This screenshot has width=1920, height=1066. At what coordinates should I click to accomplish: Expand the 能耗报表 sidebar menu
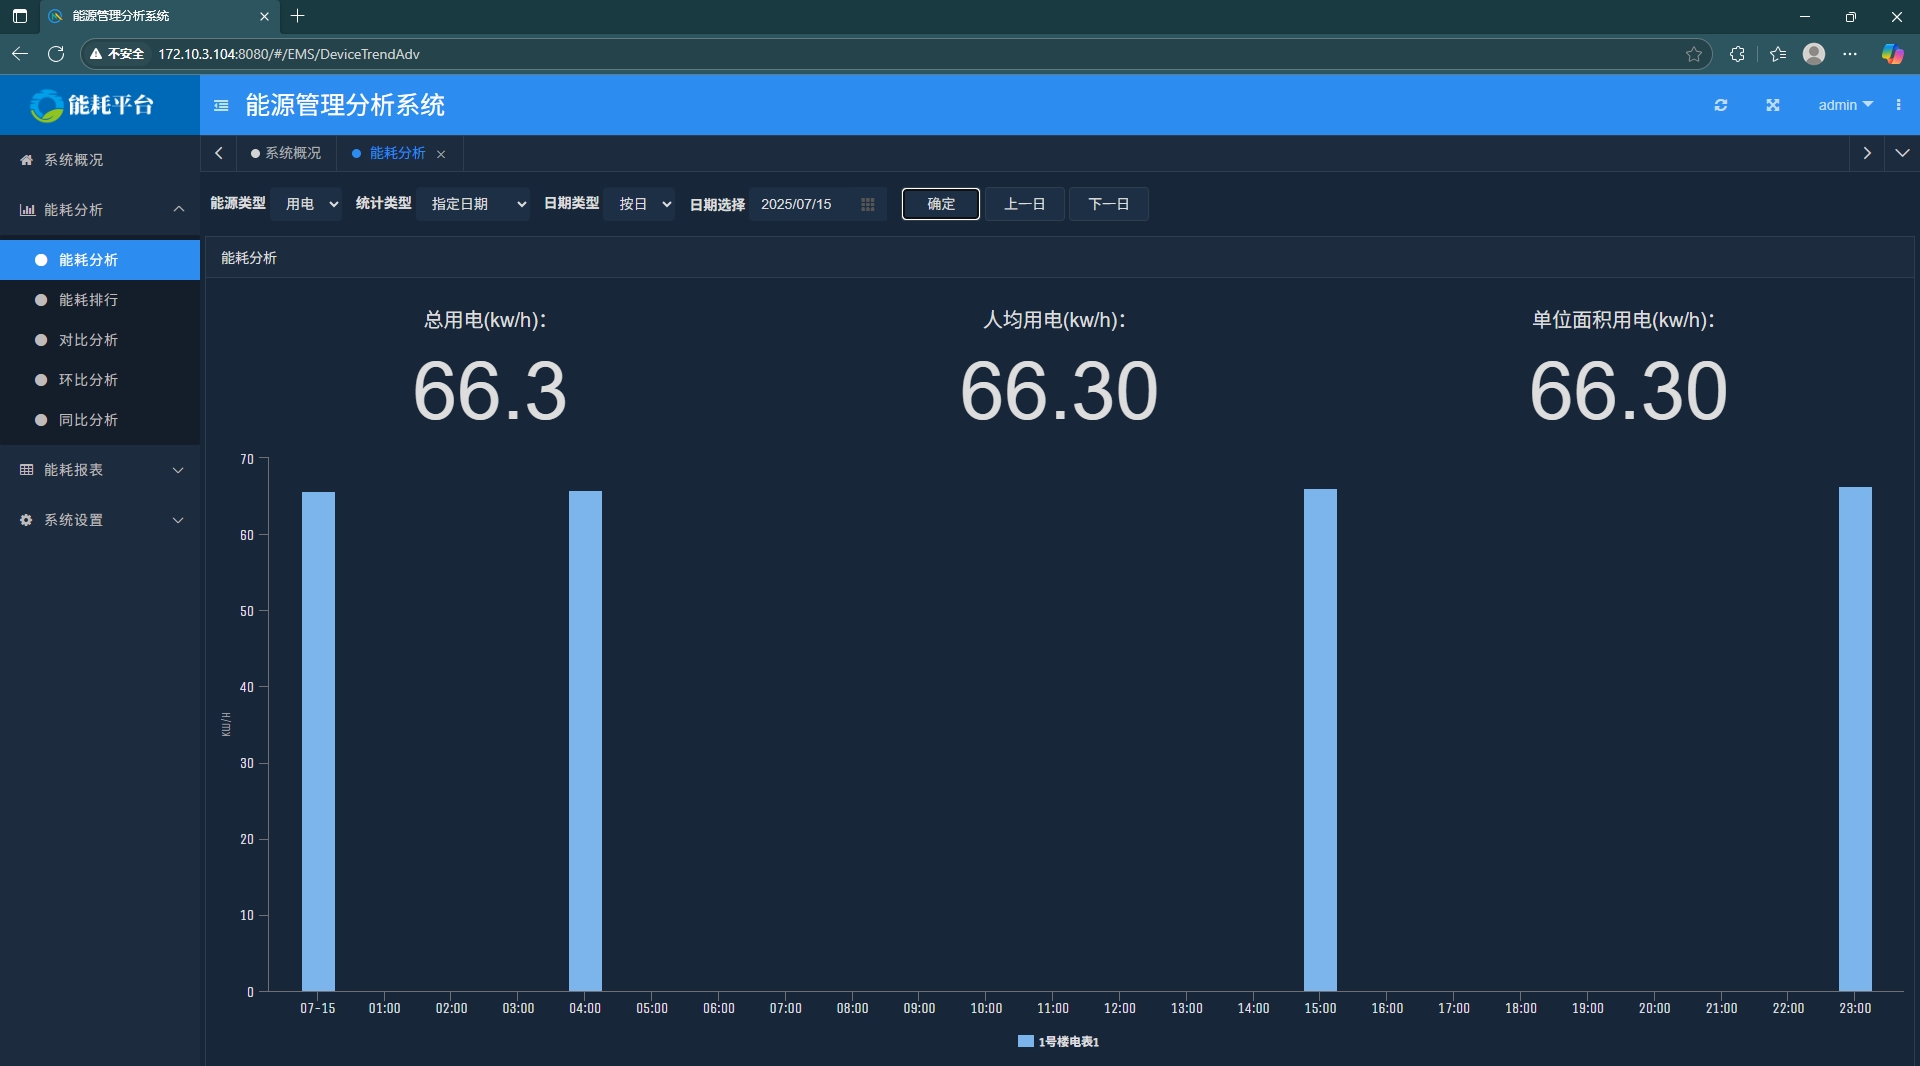(100, 470)
